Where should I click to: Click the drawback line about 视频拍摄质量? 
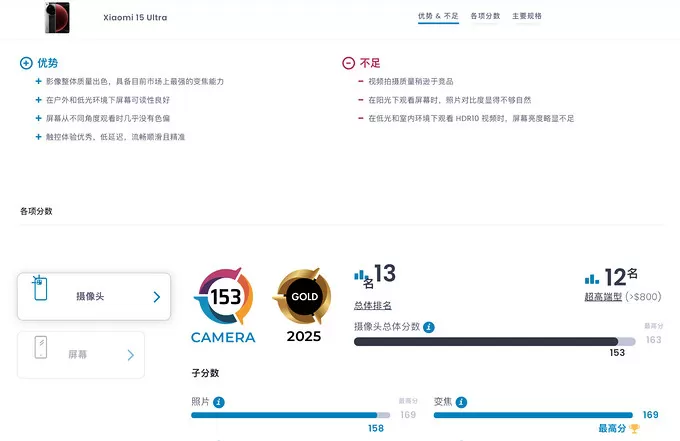tap(411, 82)
